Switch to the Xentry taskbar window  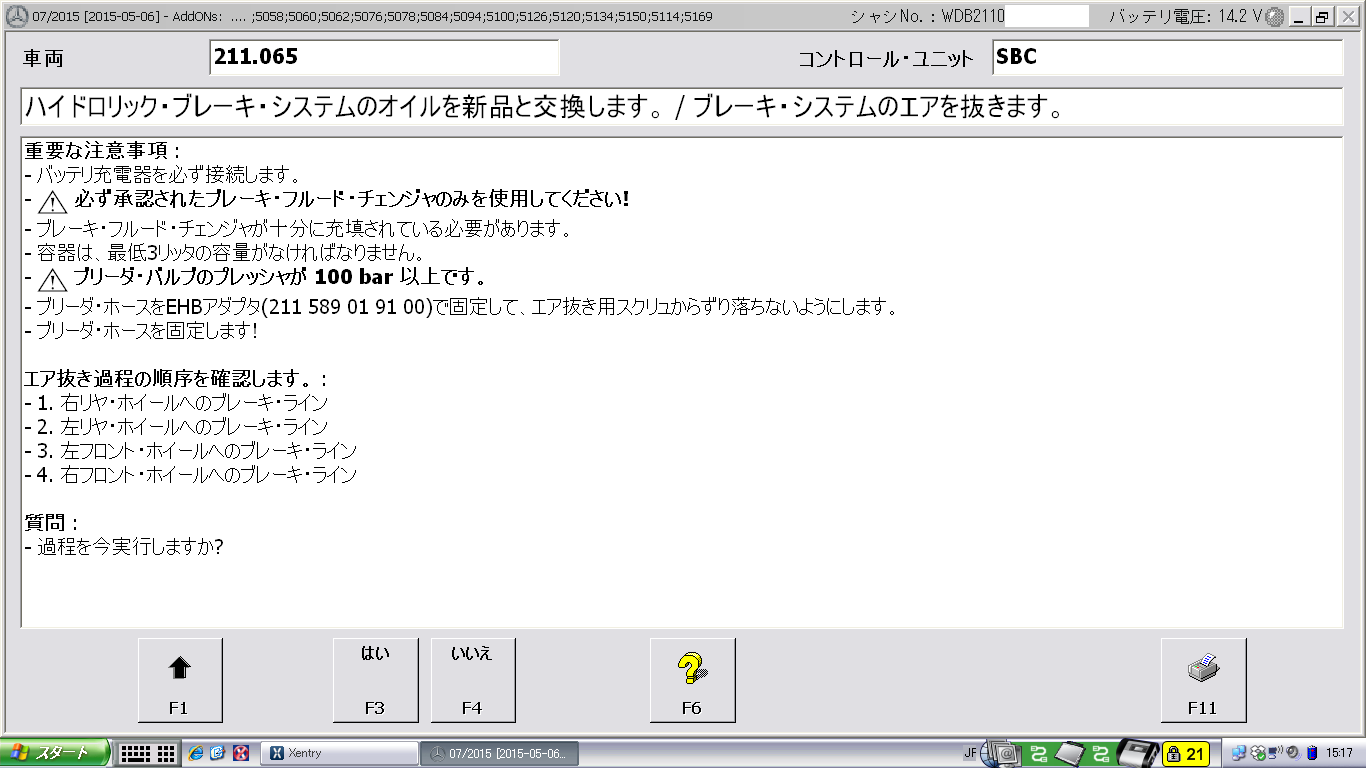click(339, 753)
